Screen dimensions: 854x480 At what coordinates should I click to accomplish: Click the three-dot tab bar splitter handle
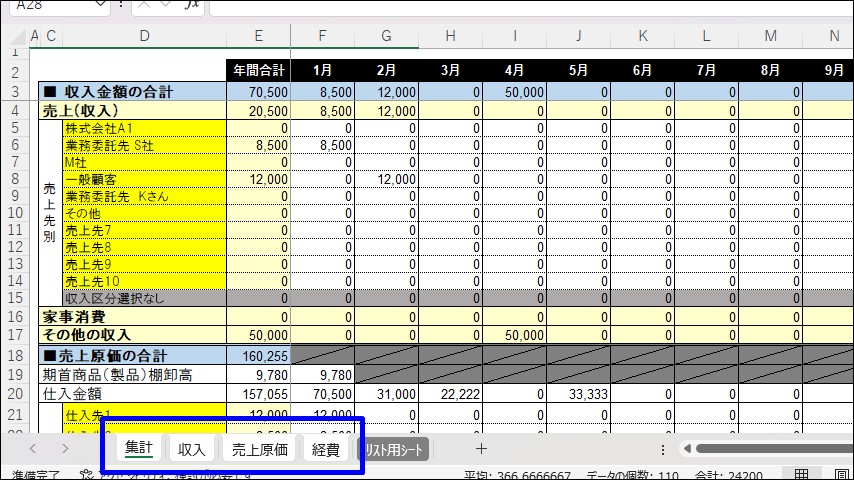pyautogui.click(x=662, y=450)
